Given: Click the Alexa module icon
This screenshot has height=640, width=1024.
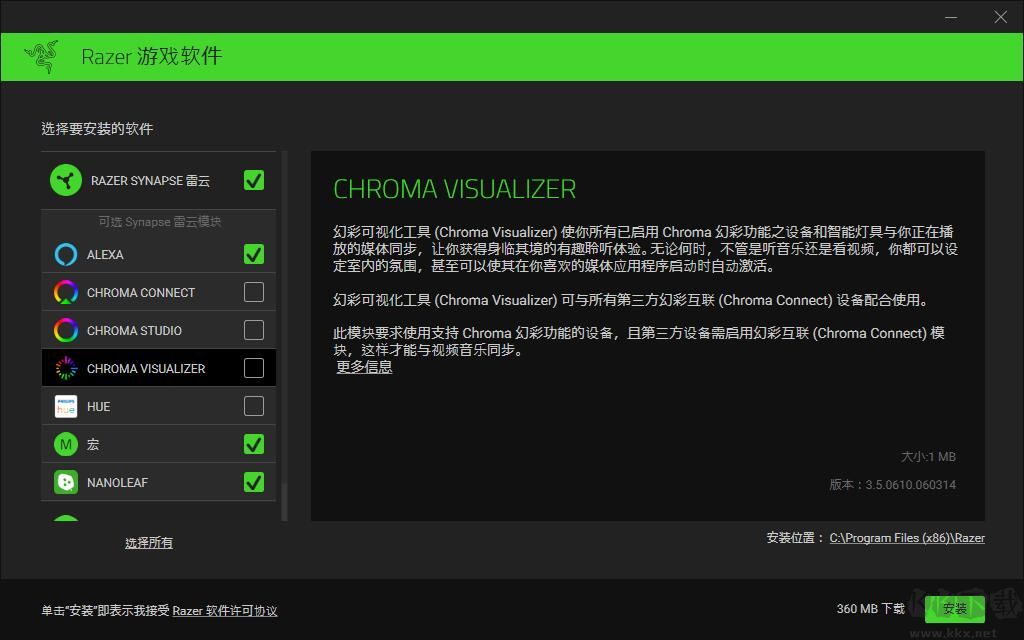Looking at the screenshot, I should click(66, 254).
